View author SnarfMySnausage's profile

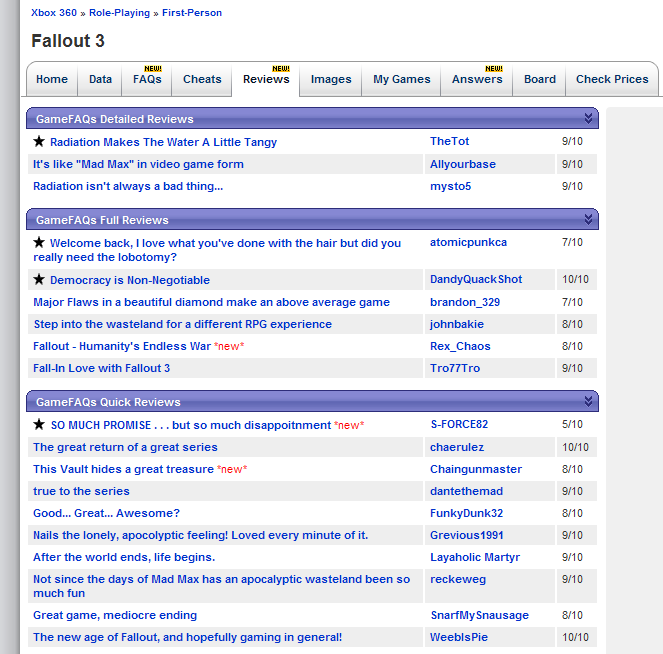[479, 615]
